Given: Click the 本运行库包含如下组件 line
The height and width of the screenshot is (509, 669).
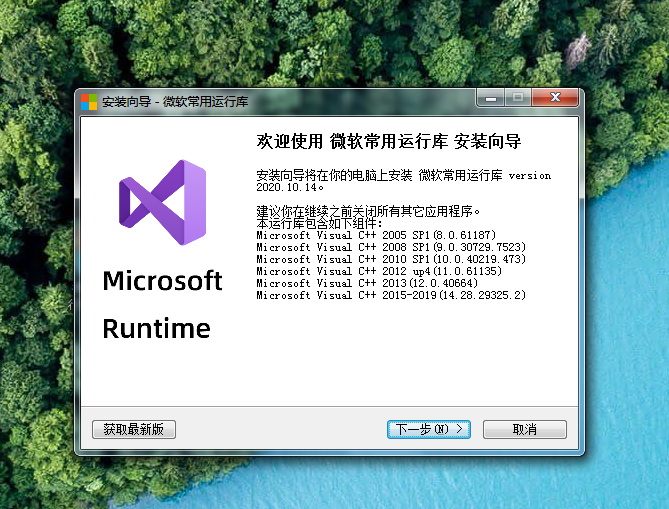Looking at the screenshot, I should 319,223.
